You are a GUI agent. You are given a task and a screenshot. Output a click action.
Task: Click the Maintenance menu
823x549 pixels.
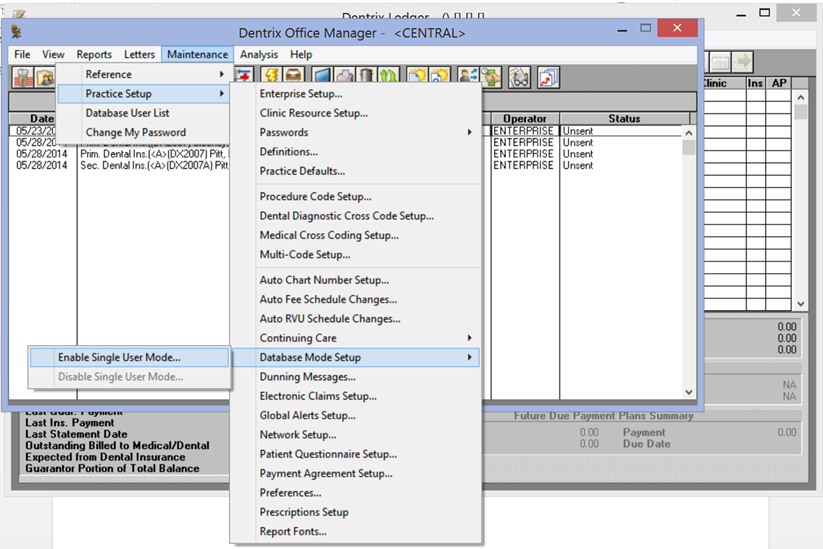click(197, 55)
